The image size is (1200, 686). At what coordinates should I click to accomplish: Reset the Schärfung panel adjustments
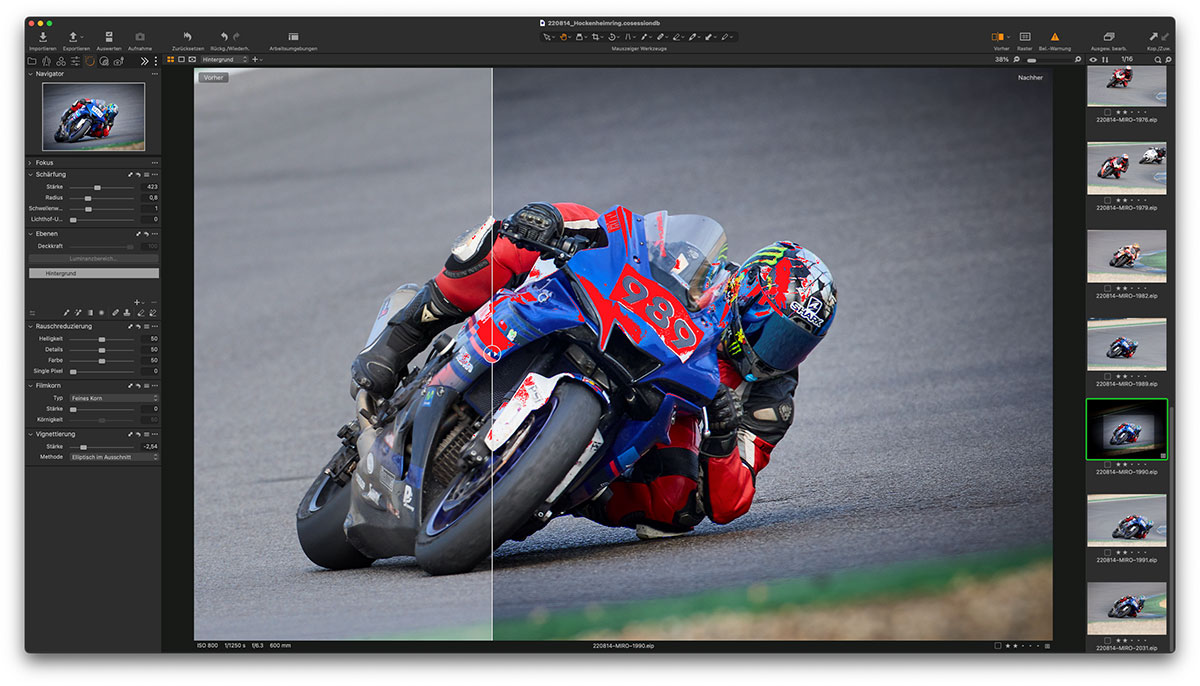pos(138,174)
